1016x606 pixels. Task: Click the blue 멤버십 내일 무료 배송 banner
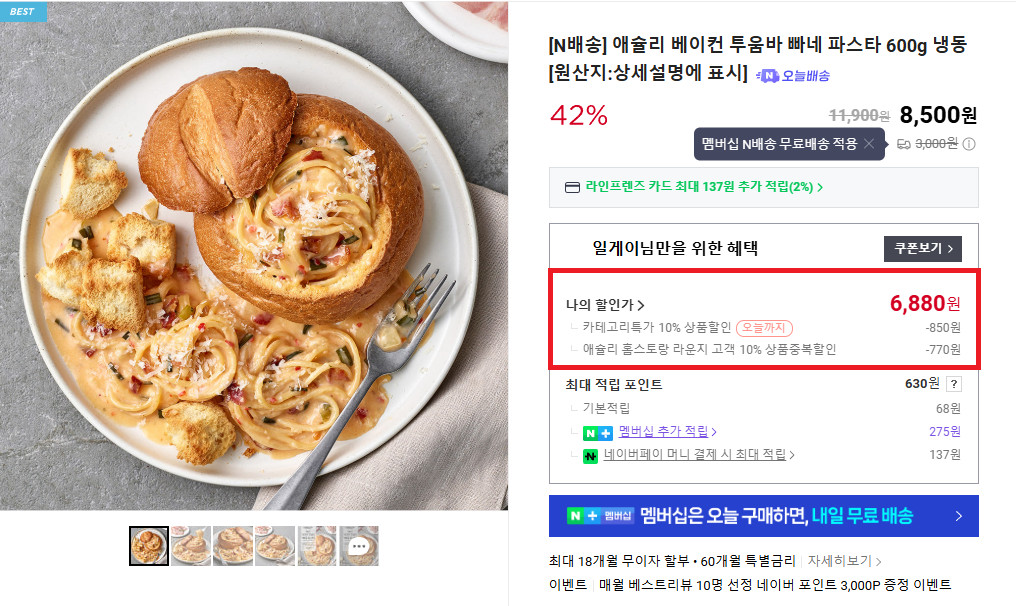(763, 516)
